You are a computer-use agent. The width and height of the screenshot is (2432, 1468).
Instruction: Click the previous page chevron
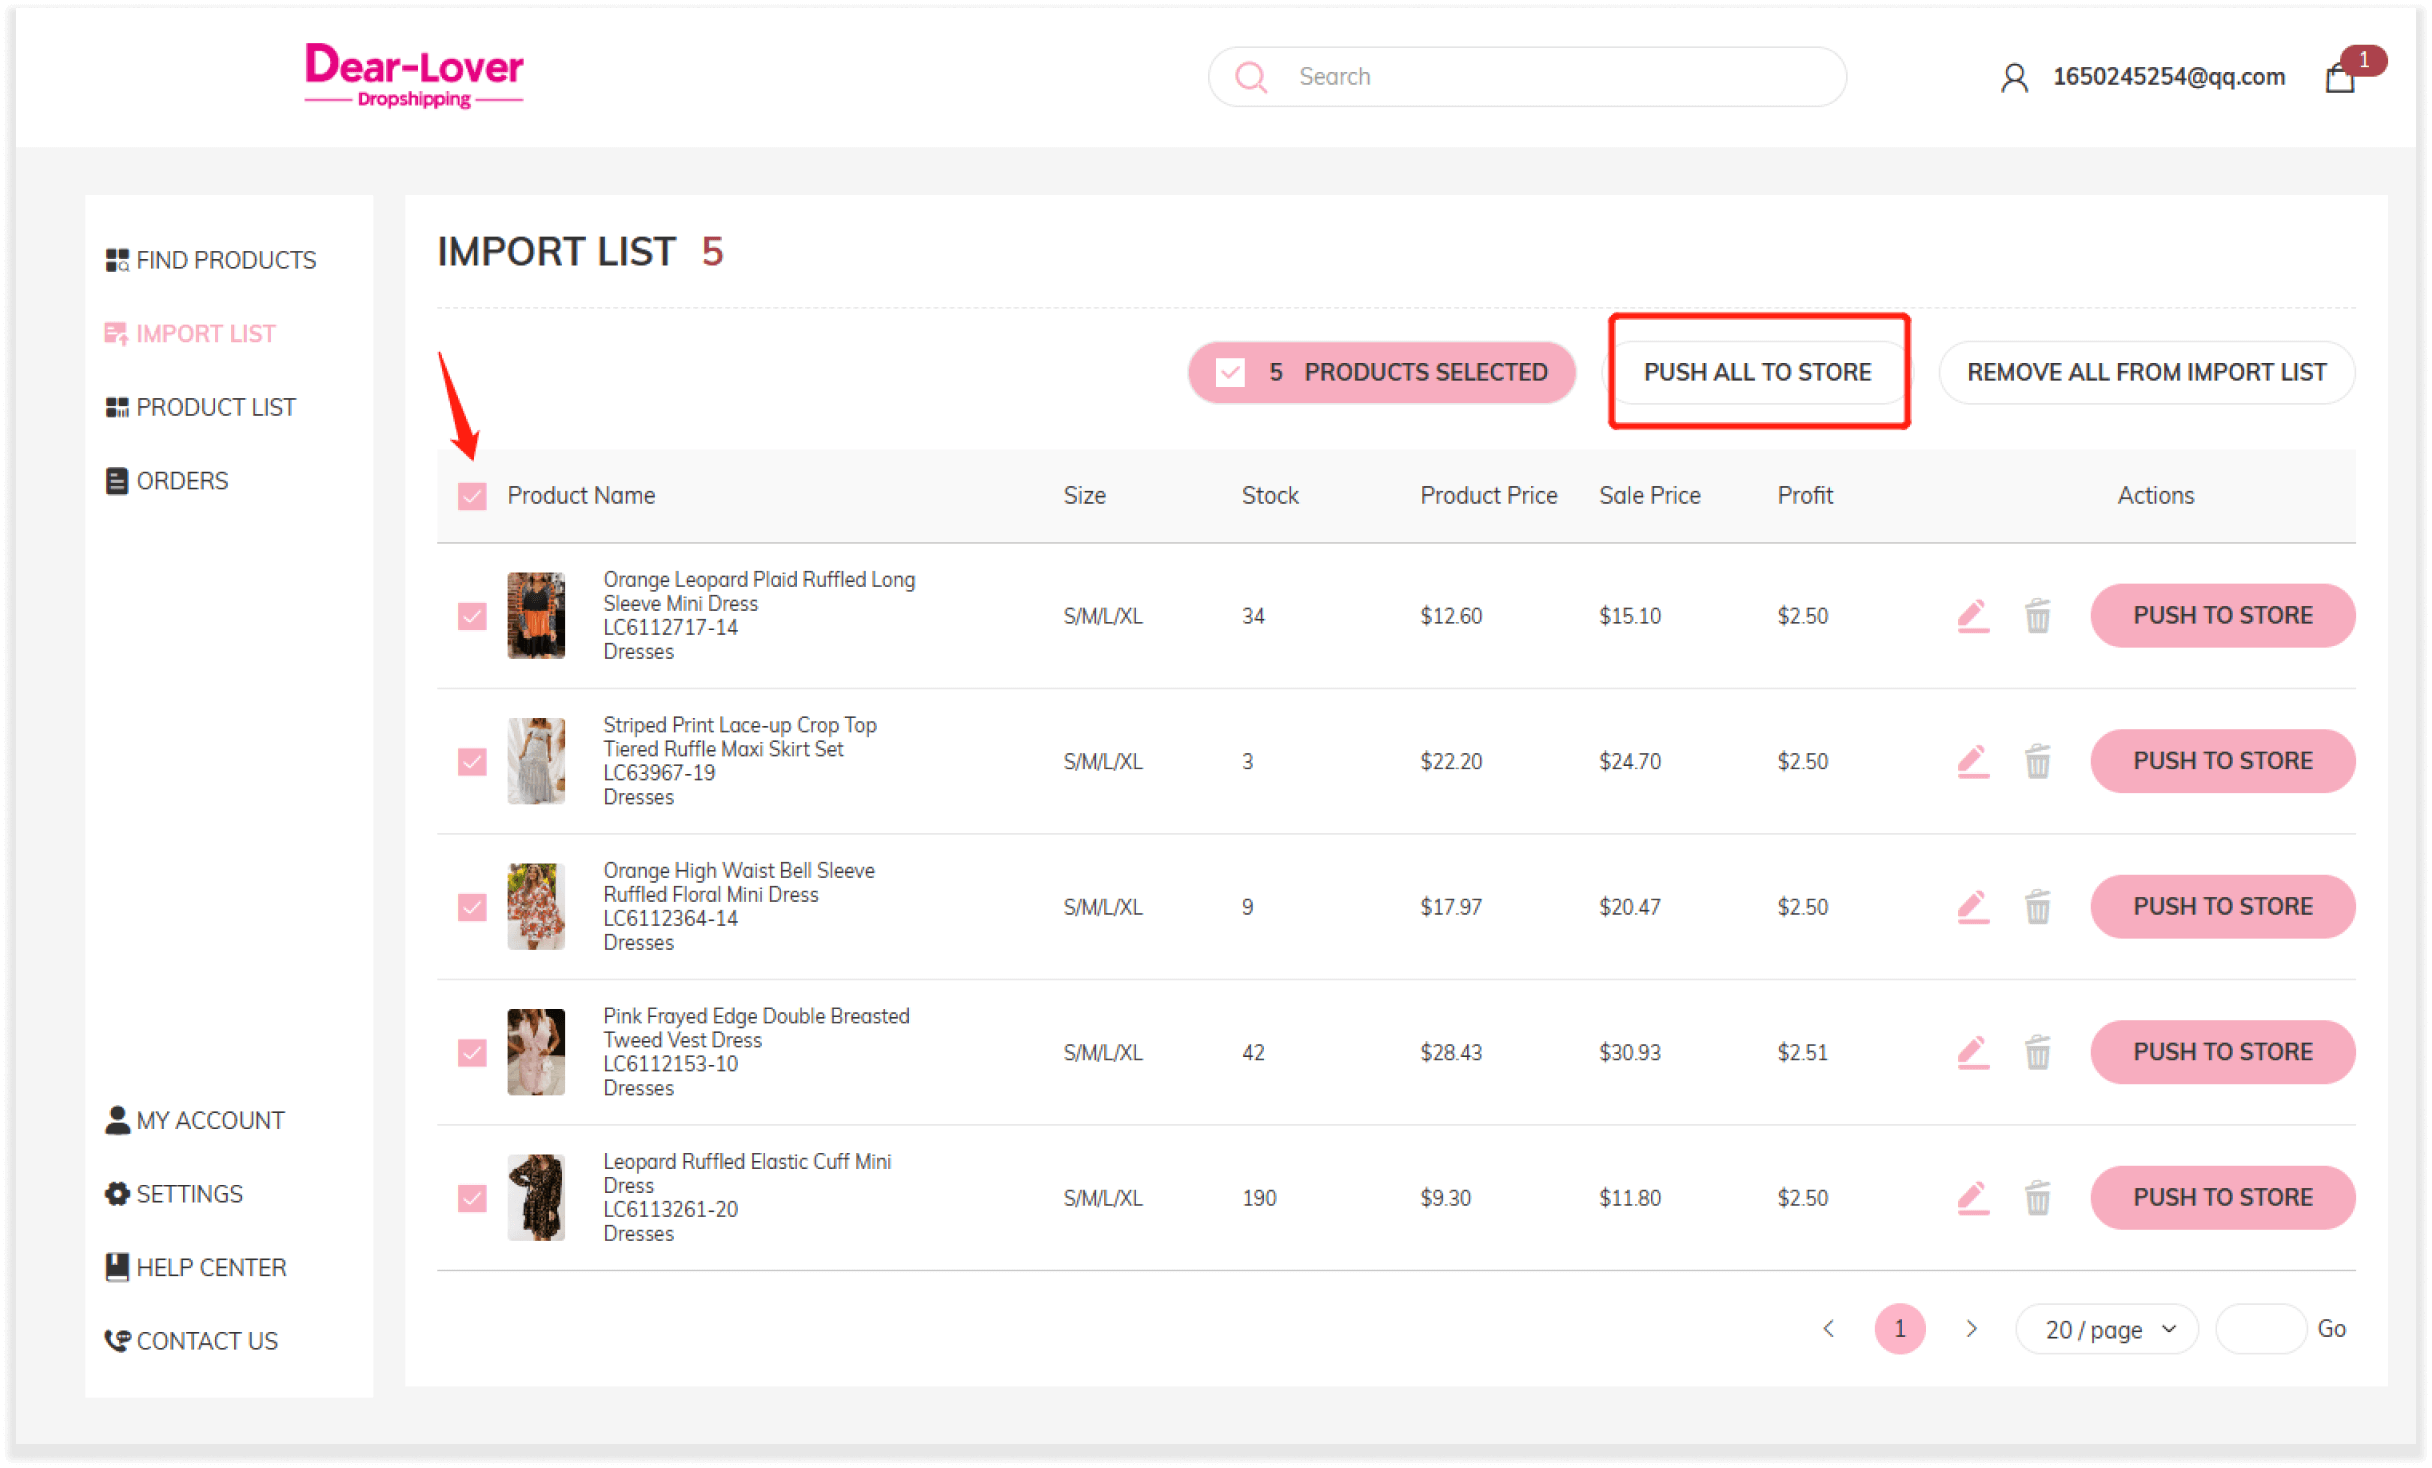coord(1829,1328)
